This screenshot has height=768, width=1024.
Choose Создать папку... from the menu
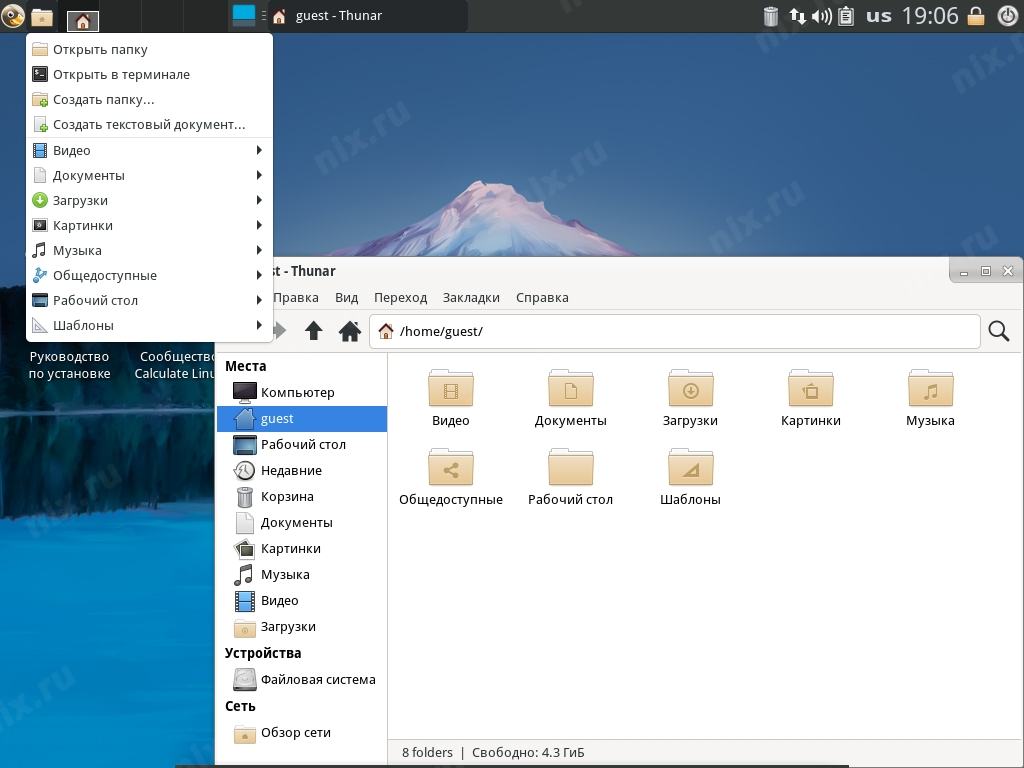pos(103,99)
